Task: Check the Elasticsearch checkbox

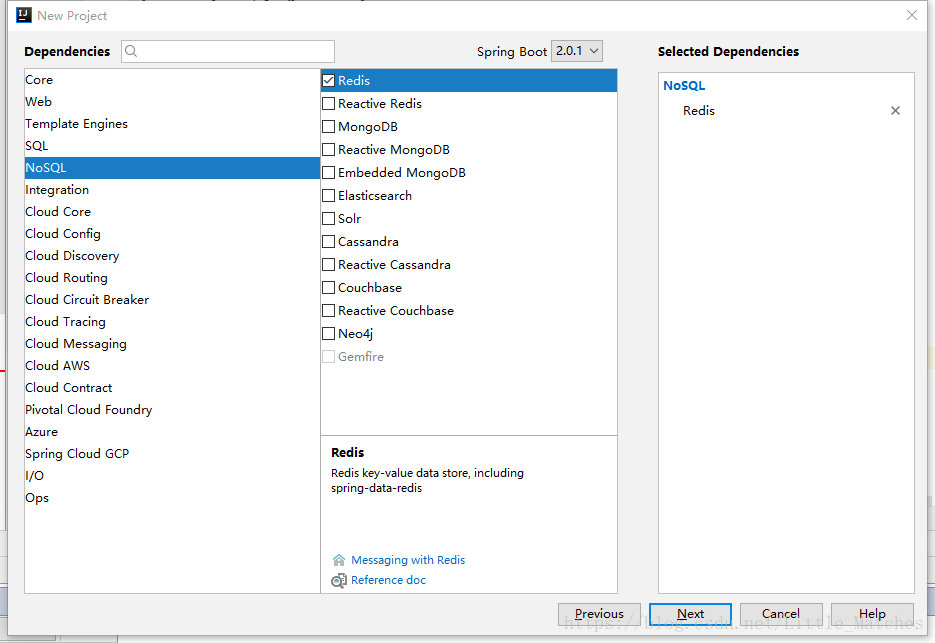Action: (329, 196)
